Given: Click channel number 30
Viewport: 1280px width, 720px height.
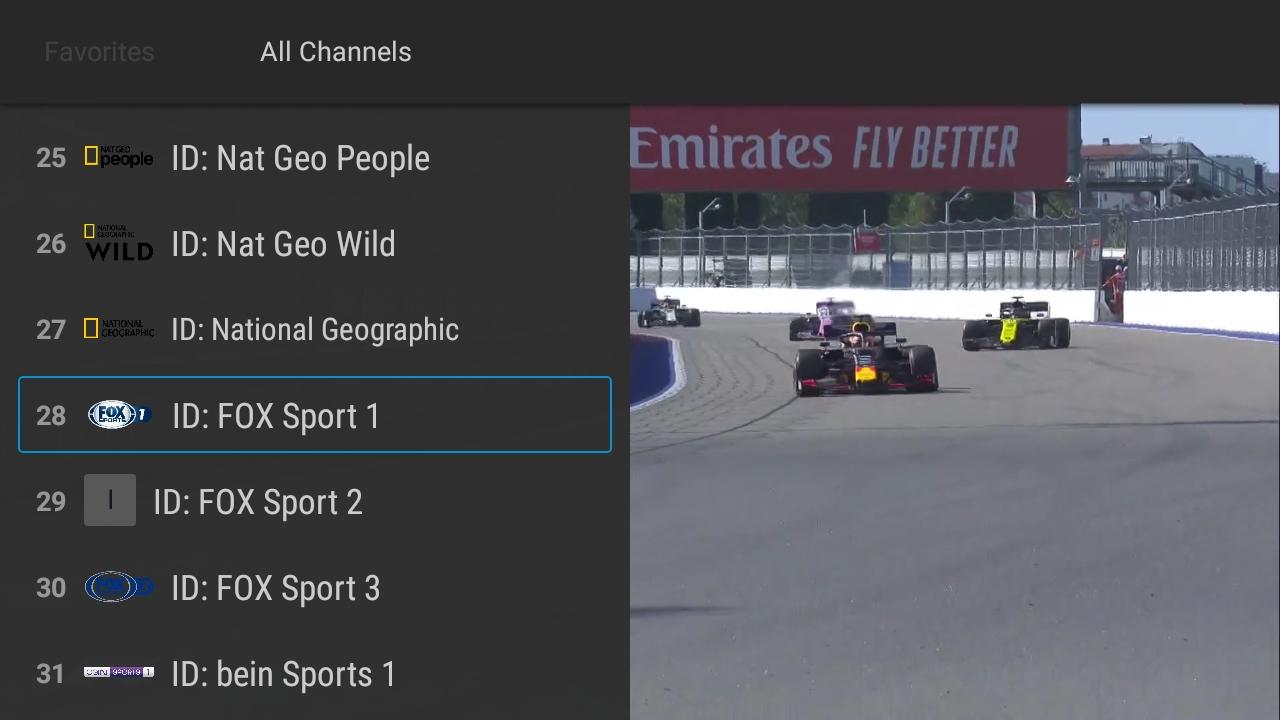Looking at the screenshot, I should click(x=51, y=588).
